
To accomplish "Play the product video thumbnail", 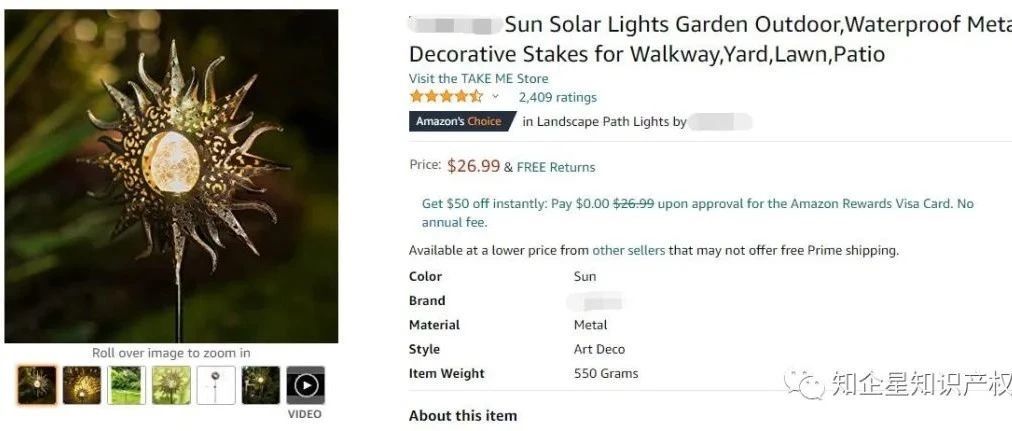I will (x=305, y=385).
